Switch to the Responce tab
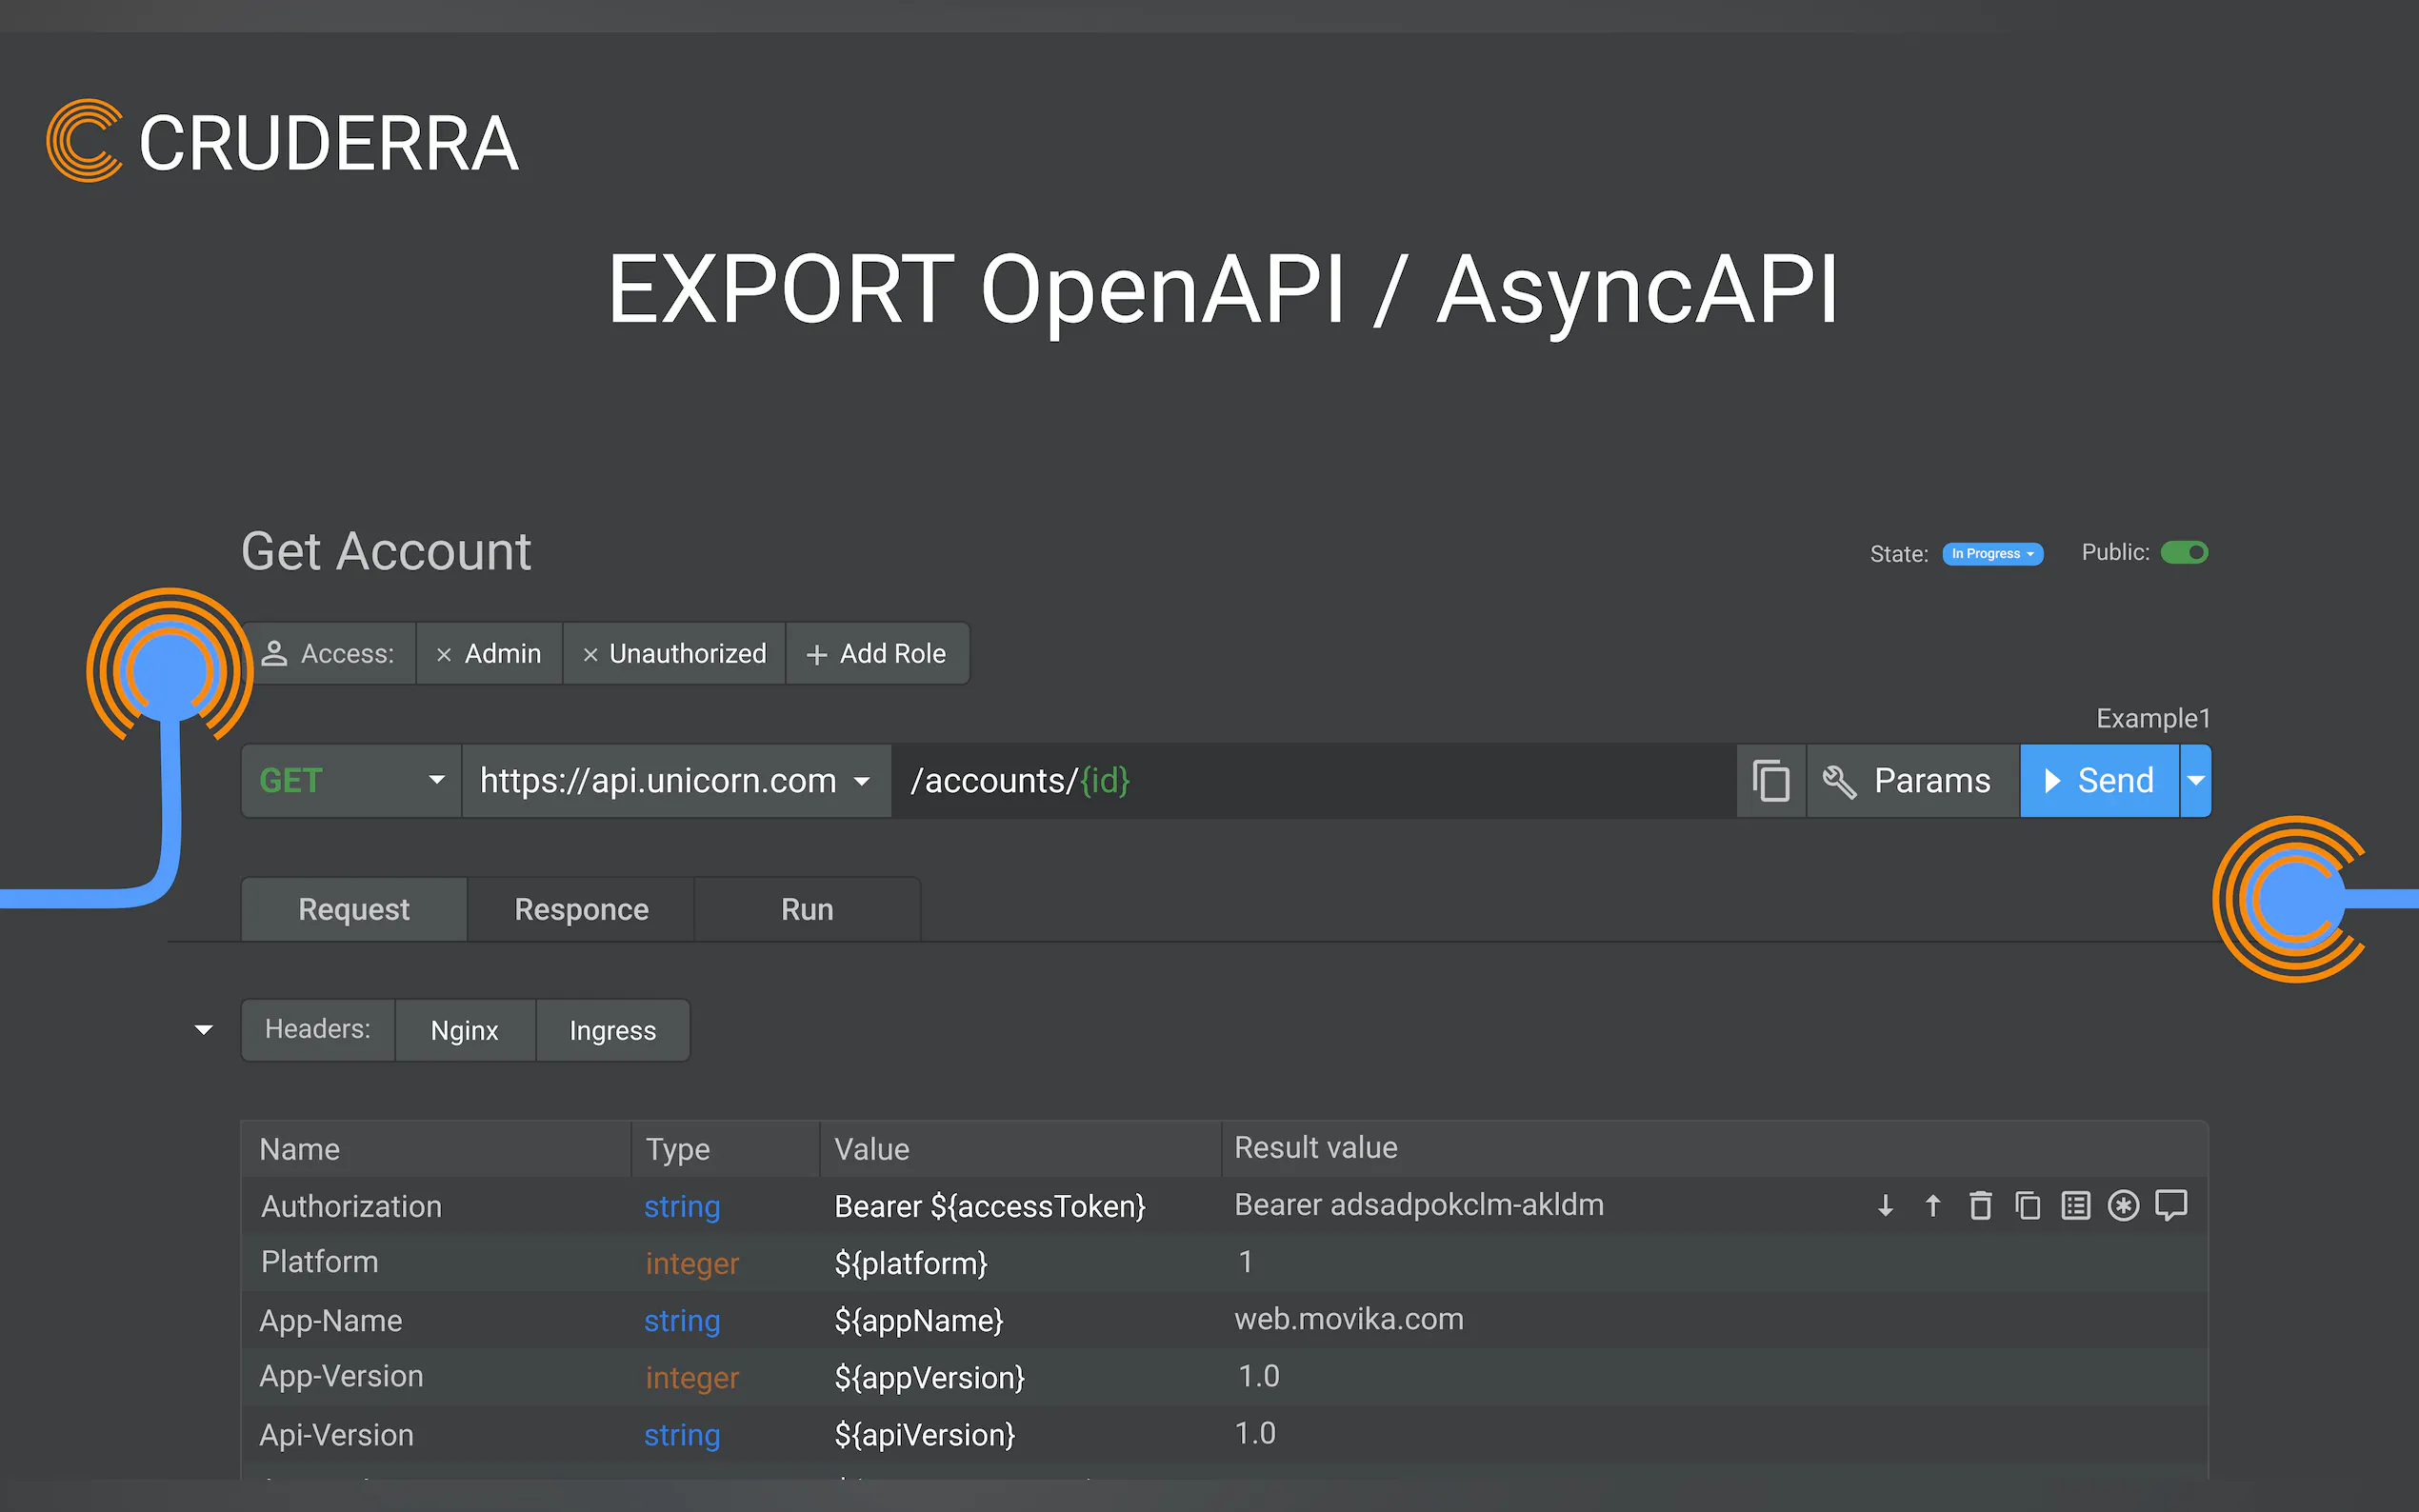 pyautogui.click(x=581, y=910)
